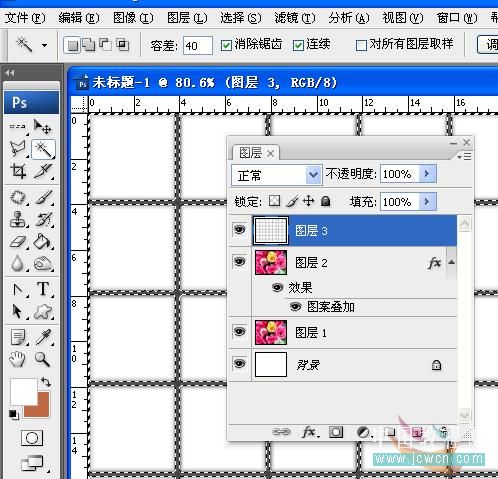This screenshot has height=479, width=498.
Task: Open blend mode dropdown 正常
Action: click(x=277, y=175)
